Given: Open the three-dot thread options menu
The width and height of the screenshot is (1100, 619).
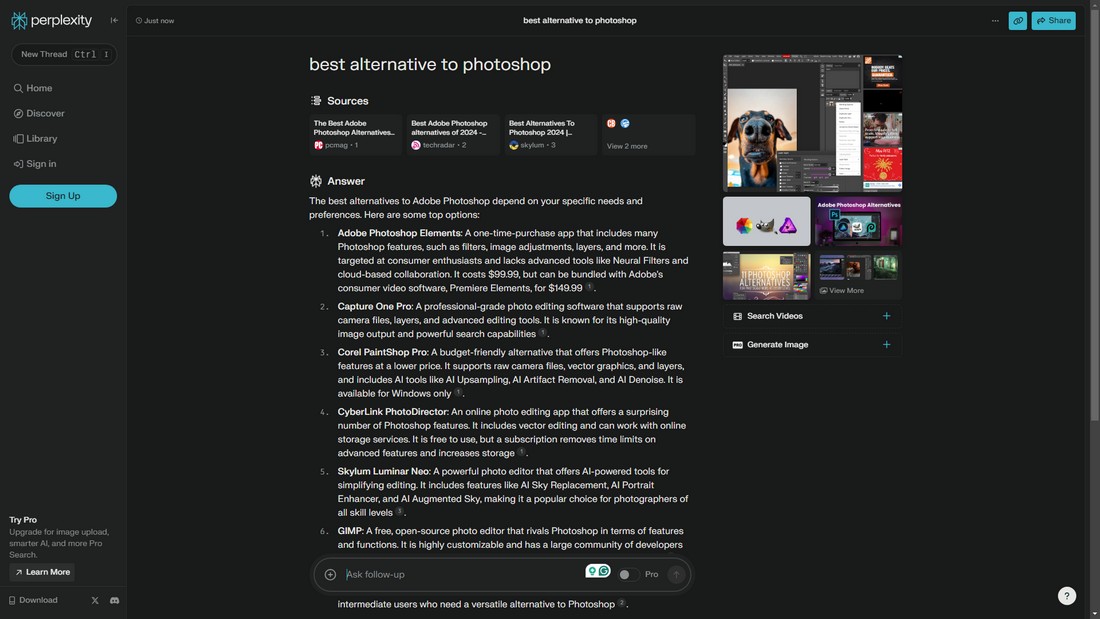Looking at the screenshot, I should point(995,20).
